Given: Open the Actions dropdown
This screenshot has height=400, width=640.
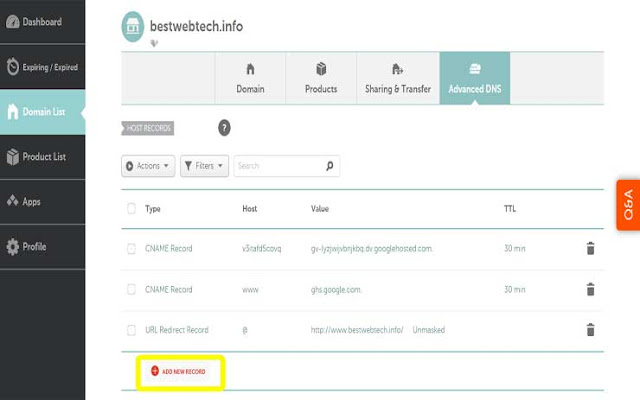Looking at the screenshot, I should pos(148,166).
